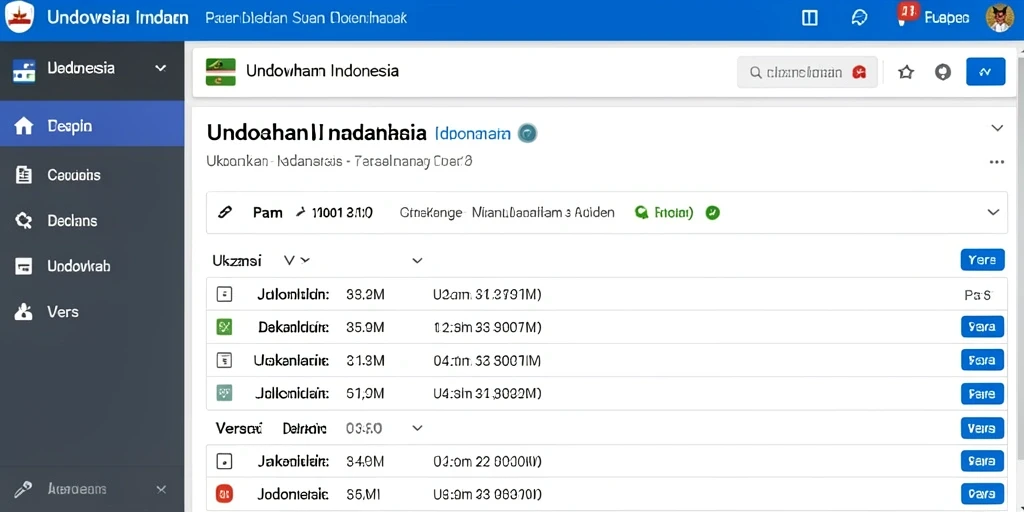Open the chat bubble icon in top bar
This screenshot has width=1024, height=512.
[859, 18]
